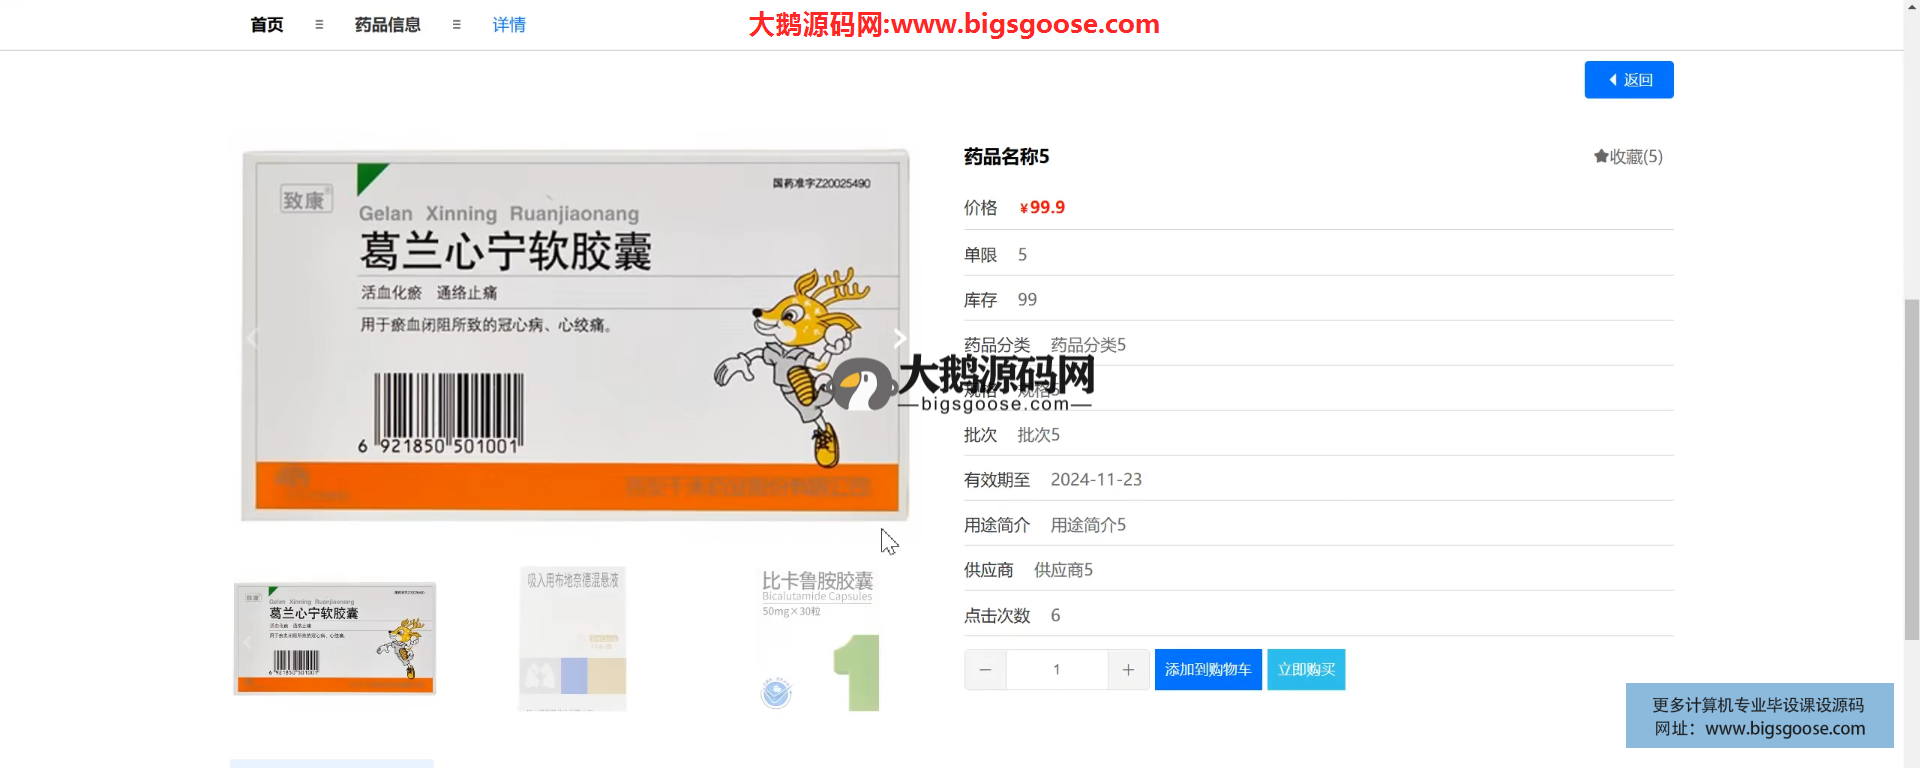Click the 收藏 star icon

point(1601,156)
